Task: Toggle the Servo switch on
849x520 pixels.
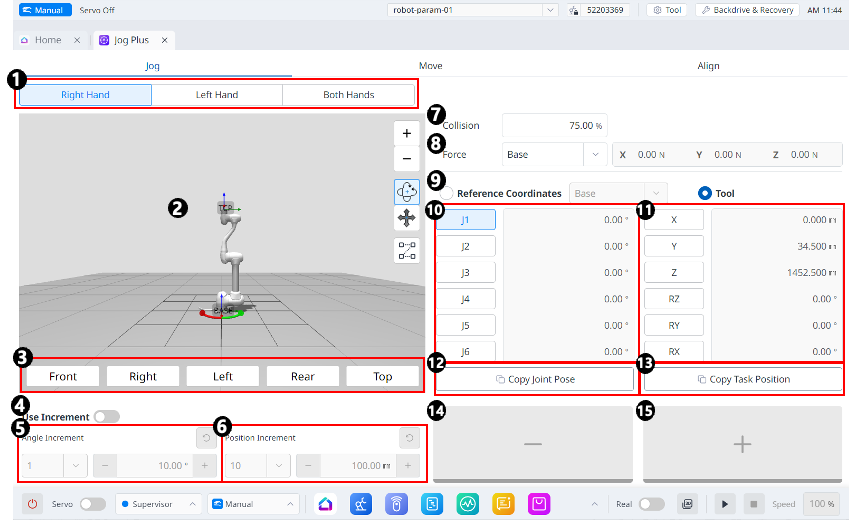Action: 92,504
